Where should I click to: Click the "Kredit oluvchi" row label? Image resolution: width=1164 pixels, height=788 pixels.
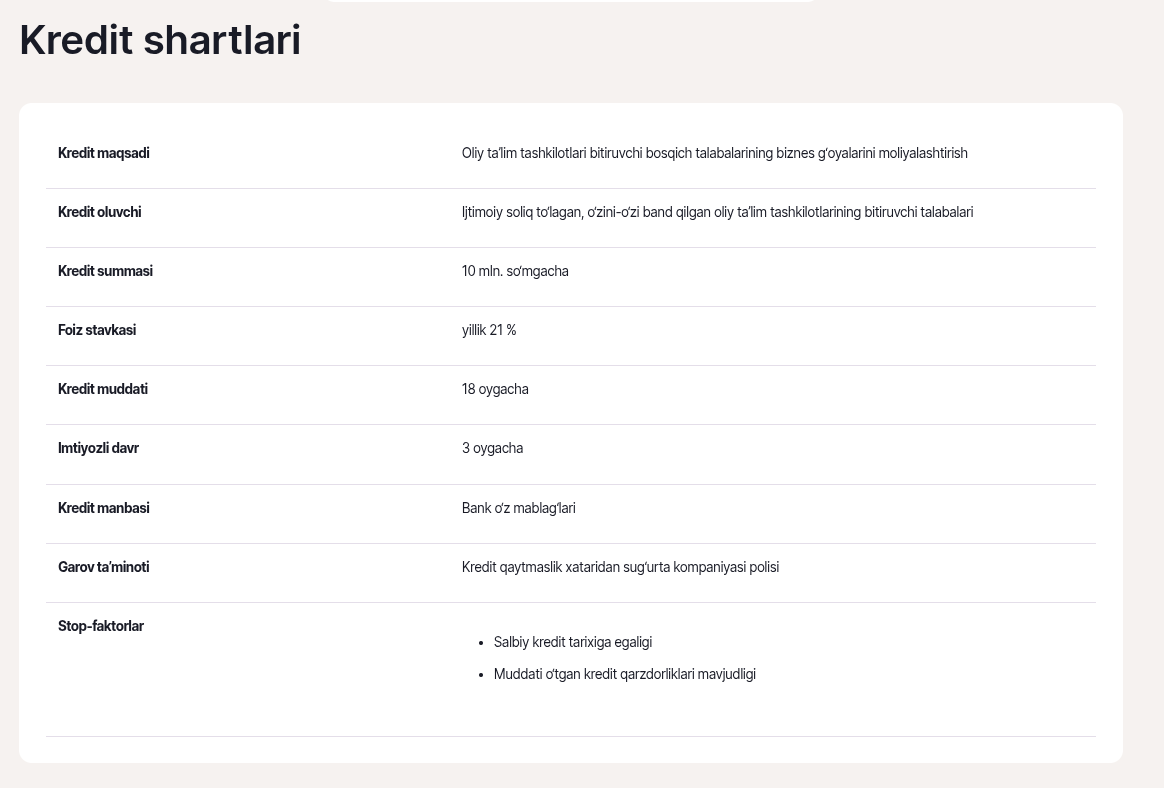[x=100, y=212]
